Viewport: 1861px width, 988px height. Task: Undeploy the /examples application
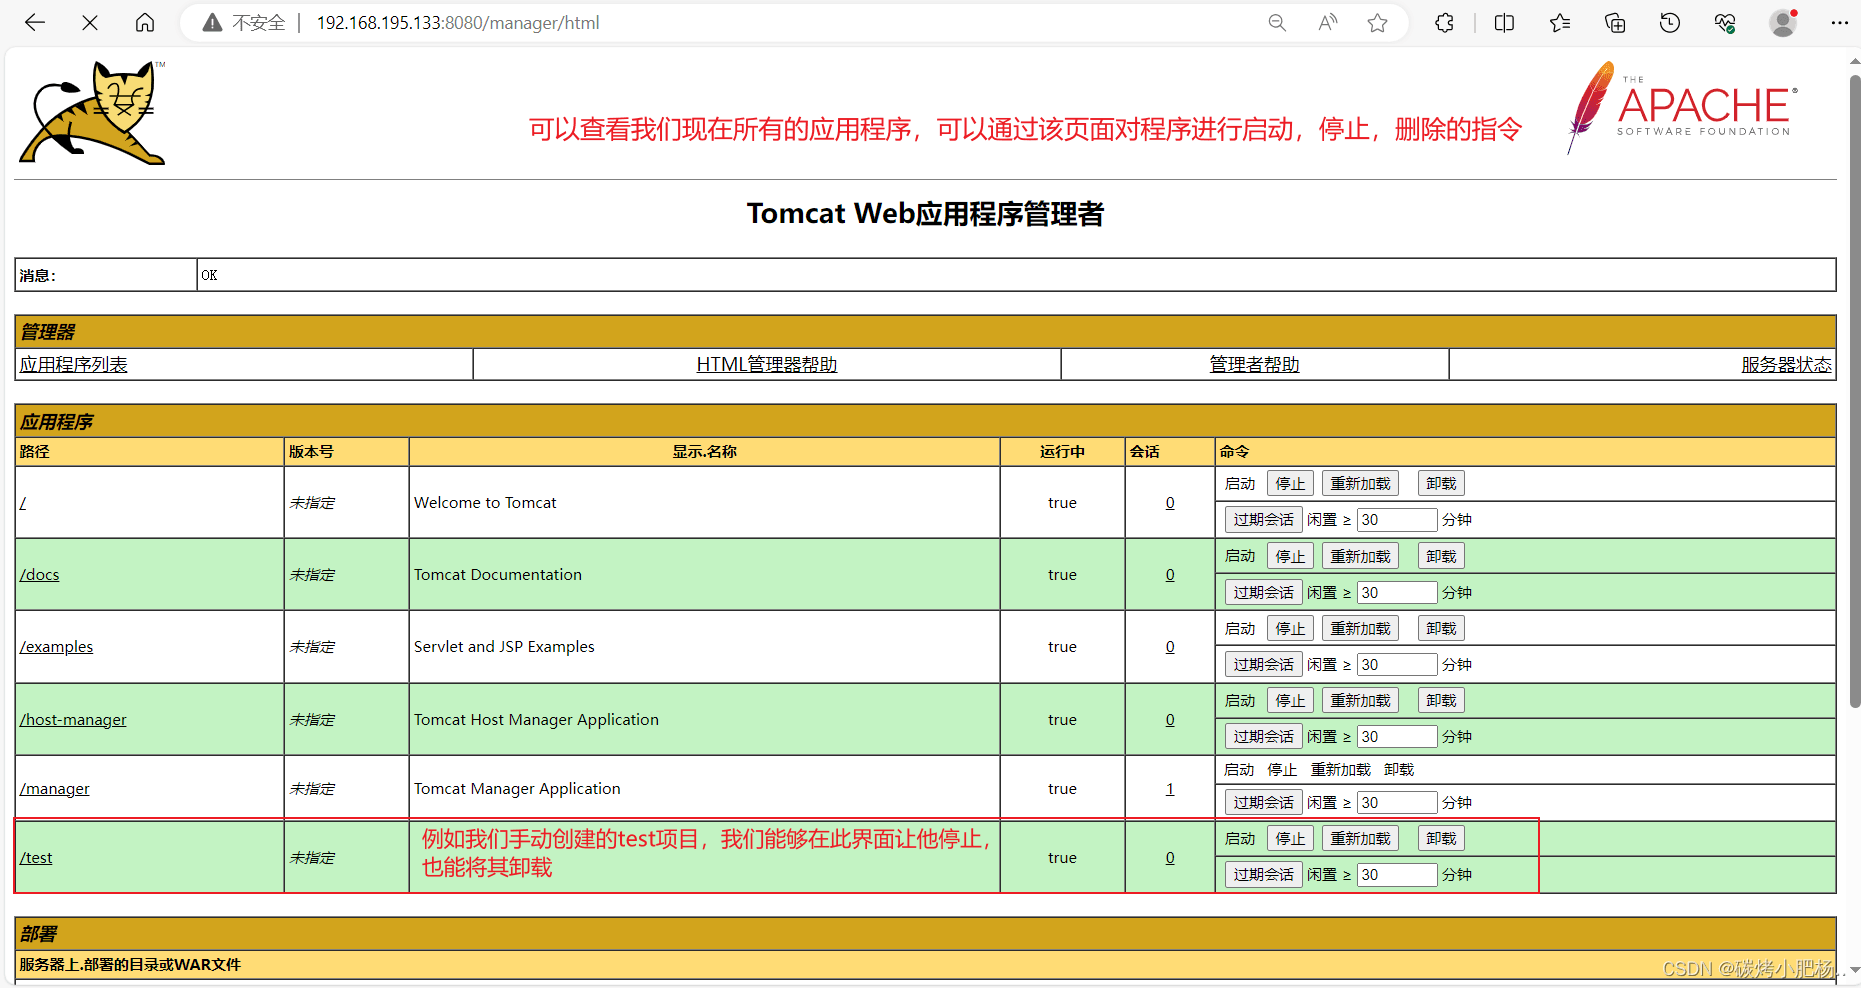click(1441, 629)
